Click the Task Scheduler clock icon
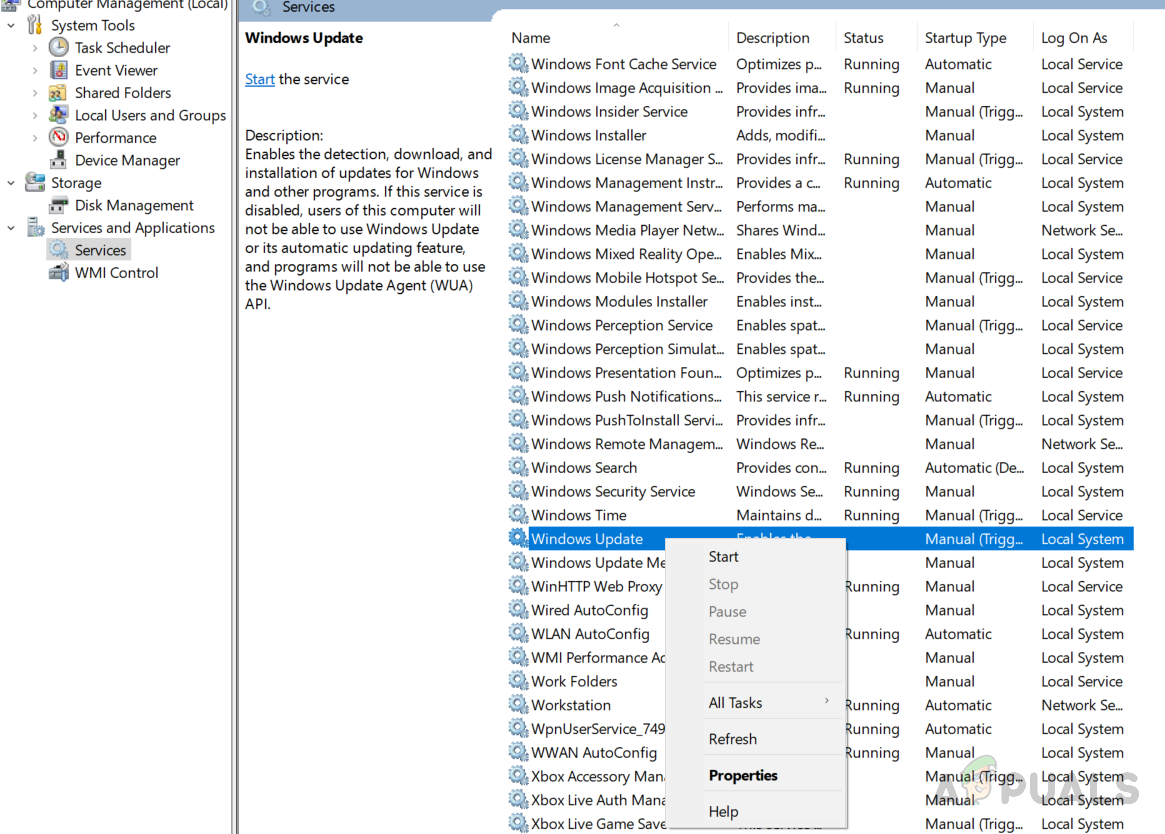 tap(59, 47)
